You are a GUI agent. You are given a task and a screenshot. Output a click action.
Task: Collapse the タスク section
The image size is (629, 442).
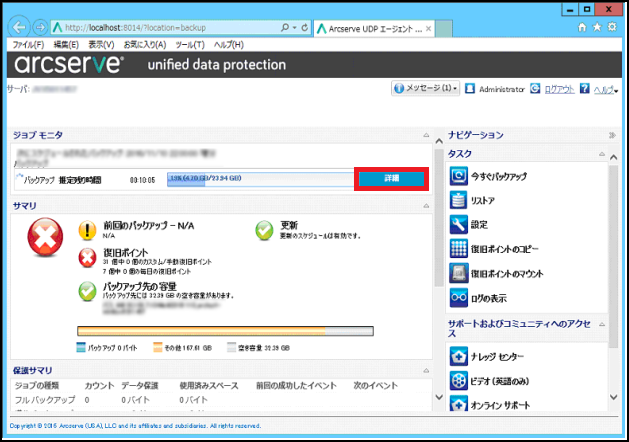pyautogui.click(x=602, y=154)
